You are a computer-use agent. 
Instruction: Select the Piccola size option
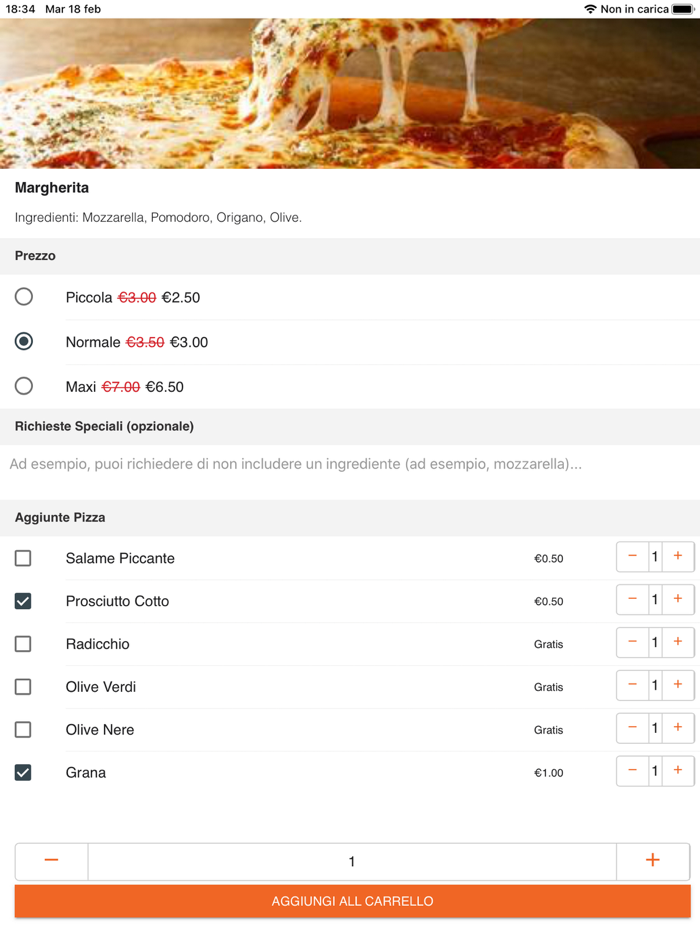[24, 297]
